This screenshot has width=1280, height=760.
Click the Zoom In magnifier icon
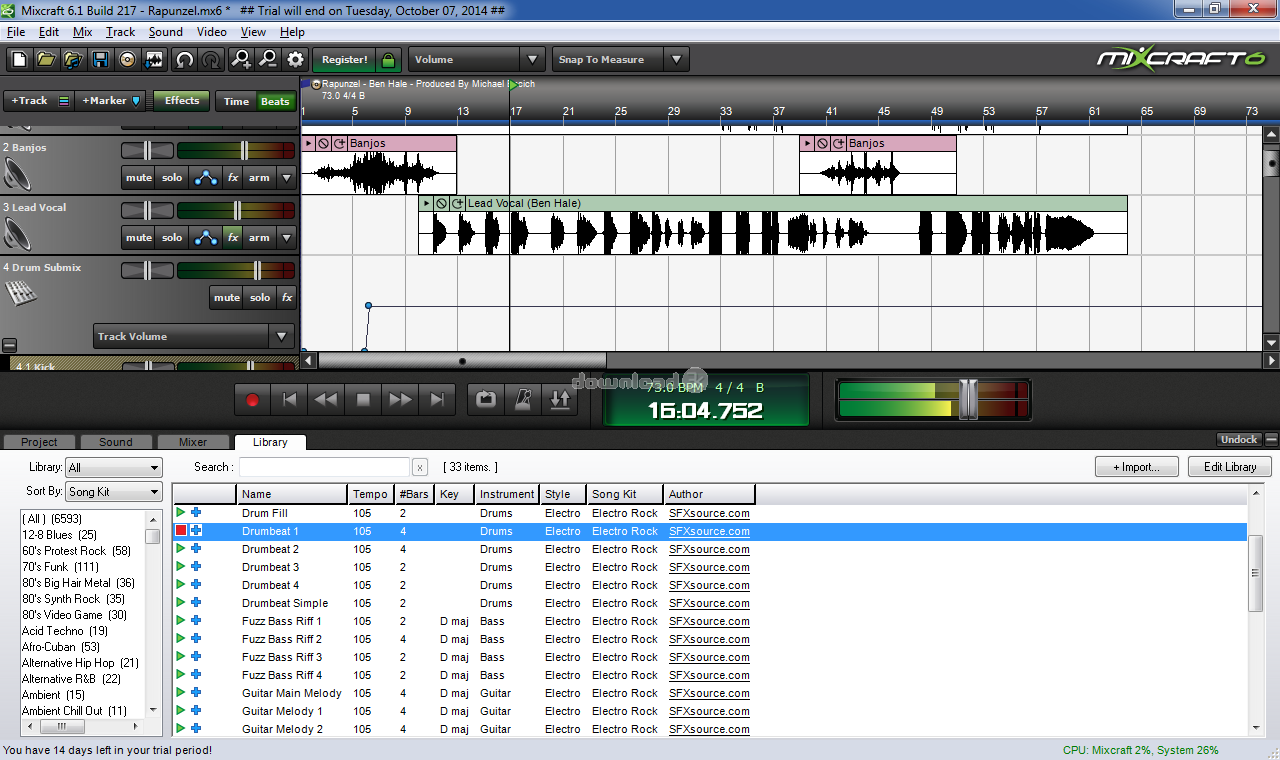[x=241, y=60]
